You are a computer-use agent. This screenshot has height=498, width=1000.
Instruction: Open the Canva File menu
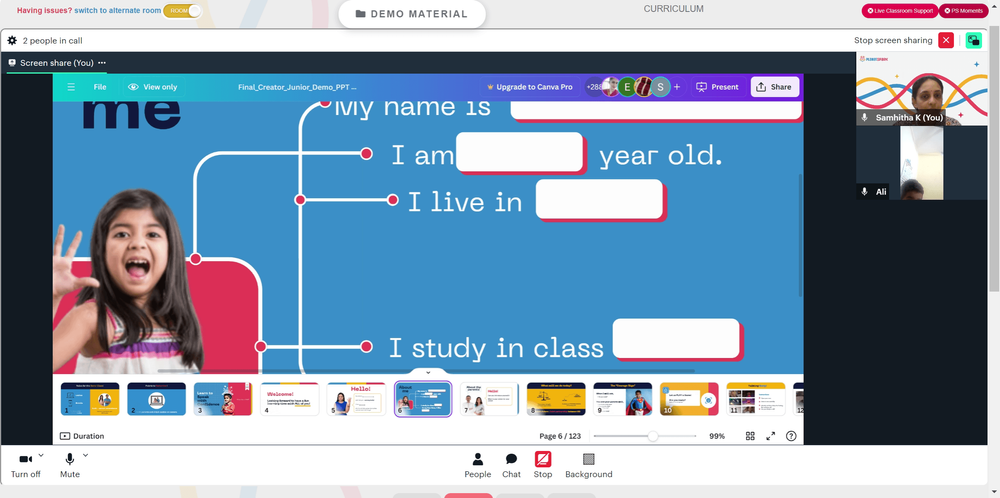tap(100, 87)
